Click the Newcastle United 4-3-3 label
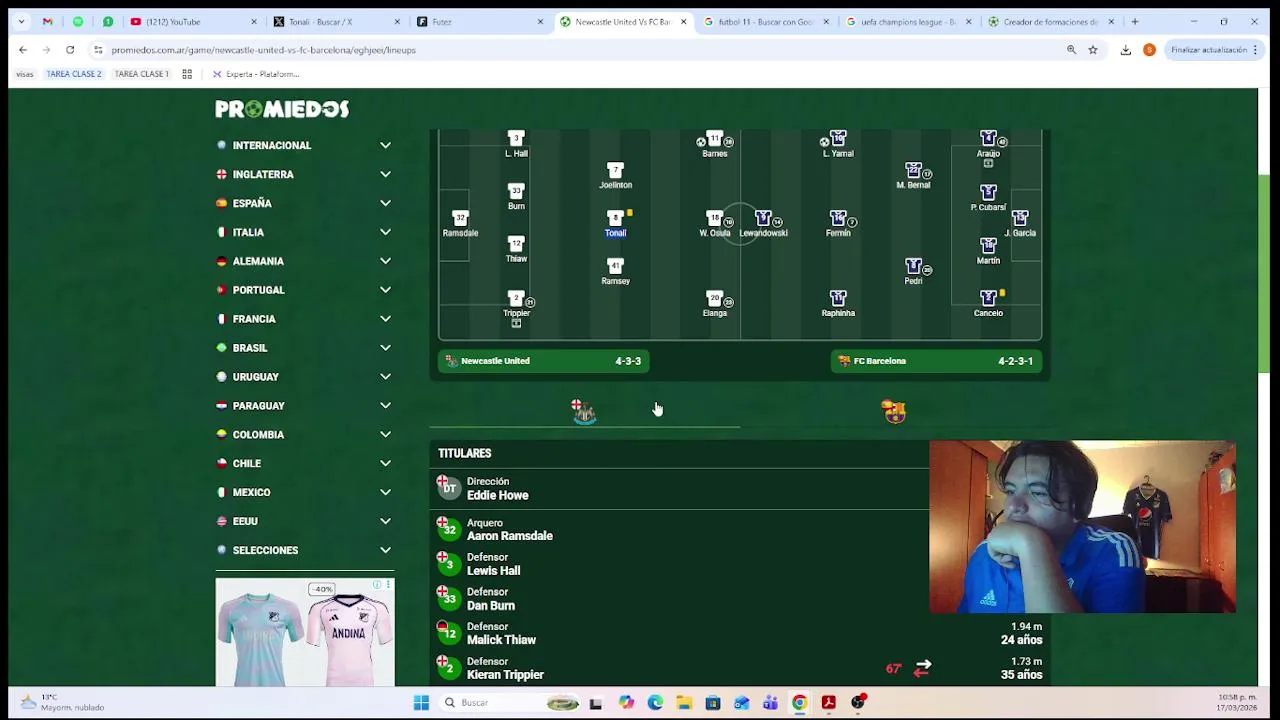The image size is (1280, 720). [544, 361]
